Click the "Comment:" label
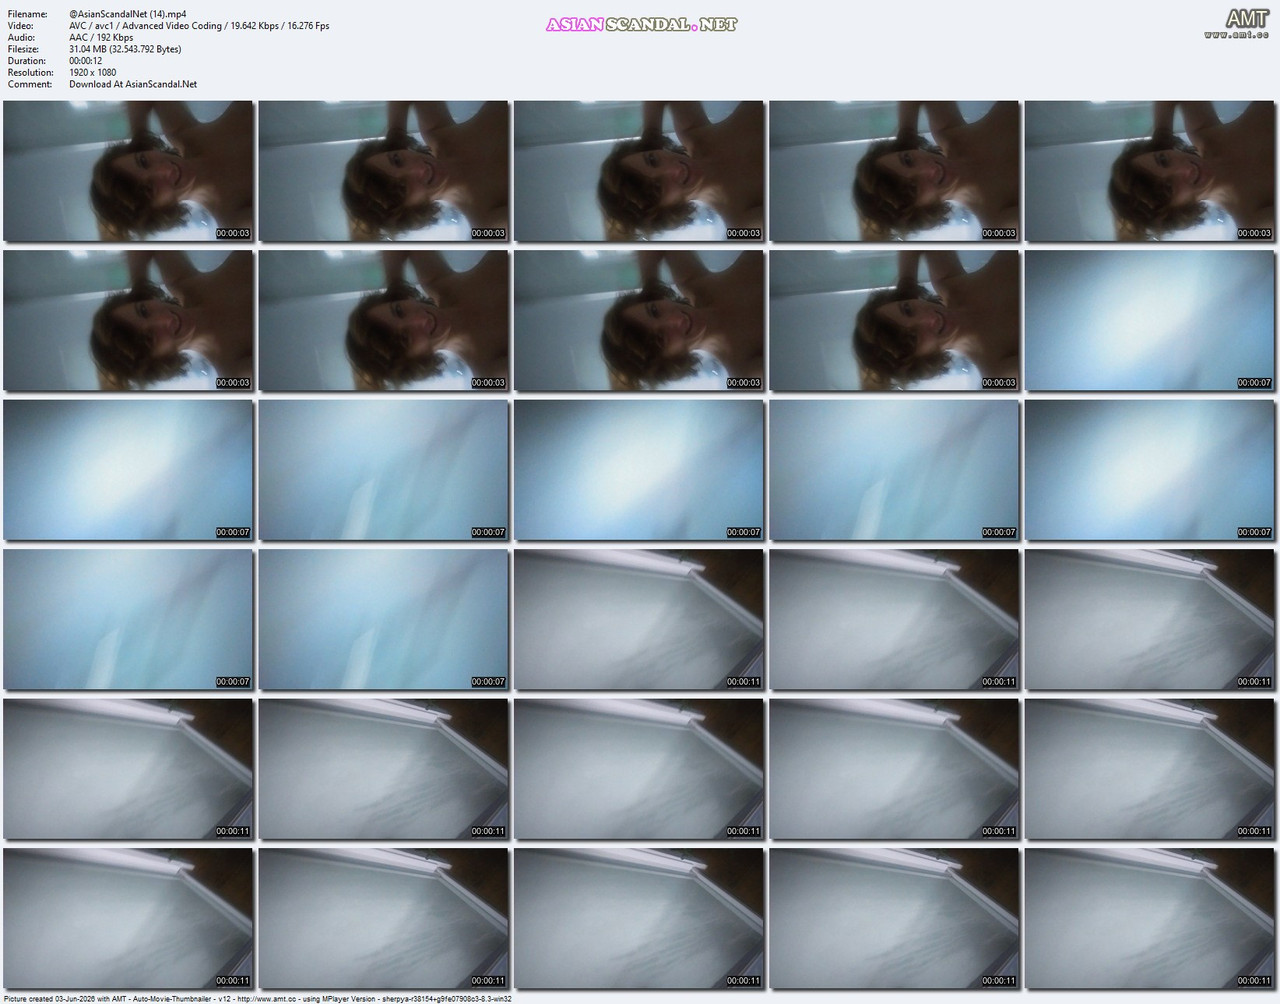1280x1004 pixels. (29, 84)
